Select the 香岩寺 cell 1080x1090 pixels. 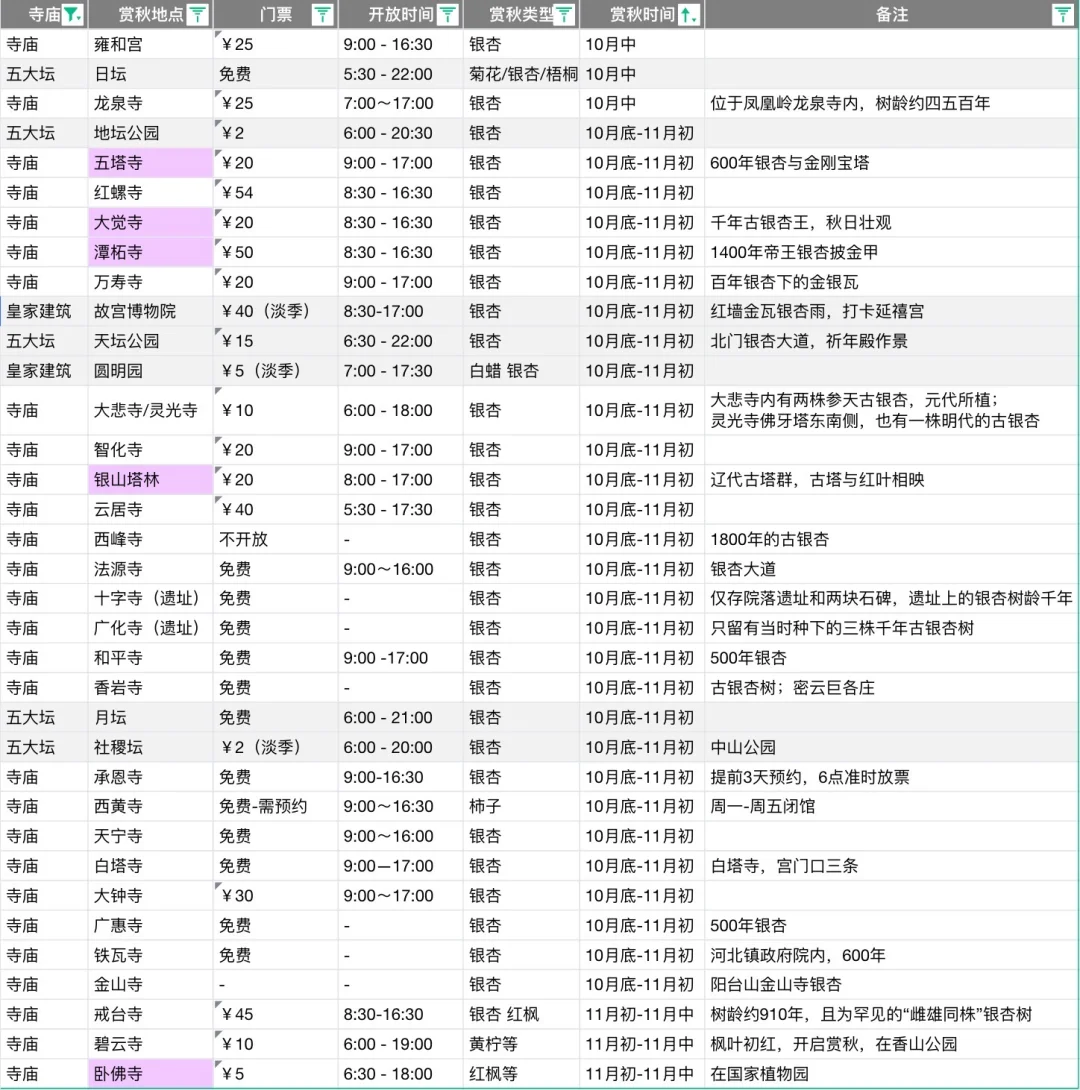click(x=150, y=688)
